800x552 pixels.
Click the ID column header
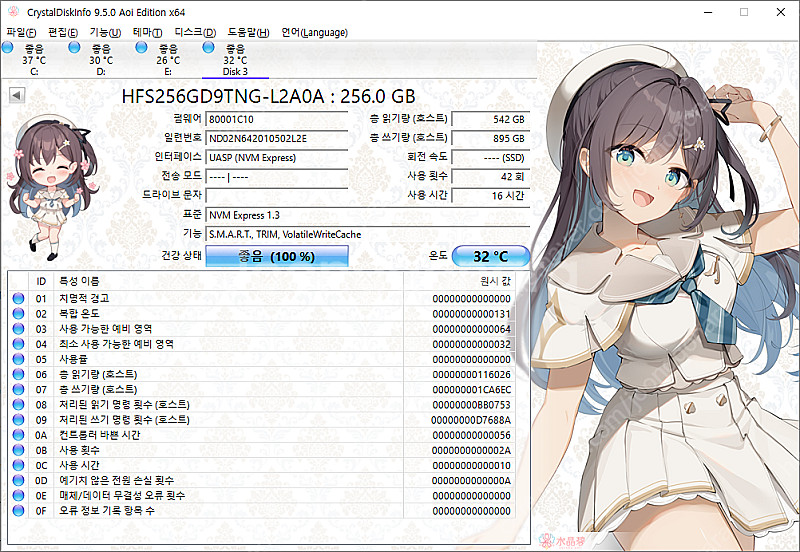pos(42,281)
